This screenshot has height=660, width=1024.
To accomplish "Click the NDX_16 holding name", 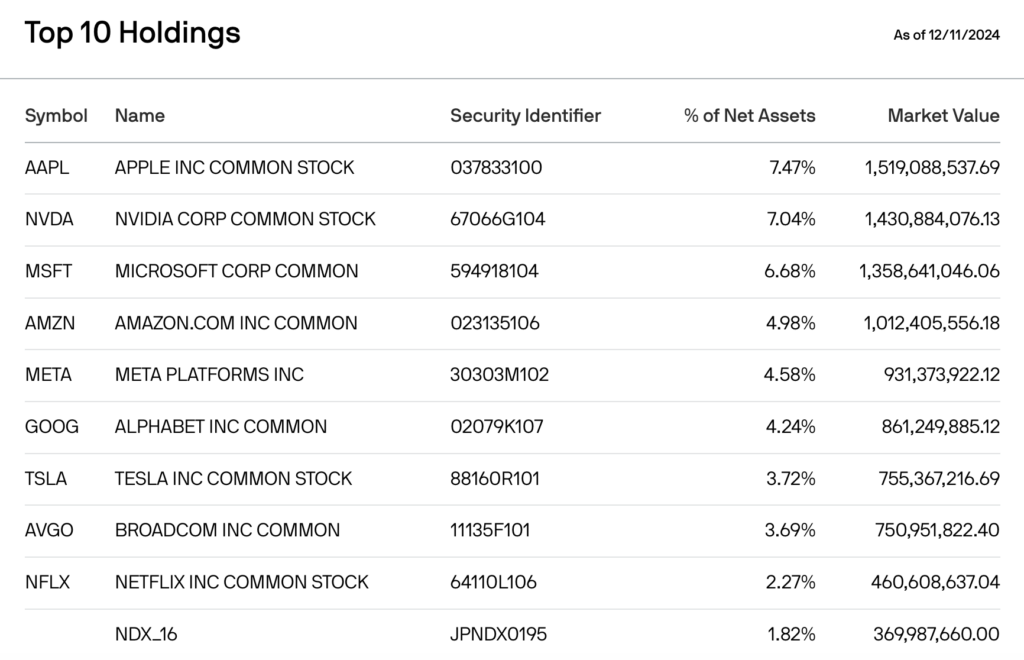I will coord(146,634).
